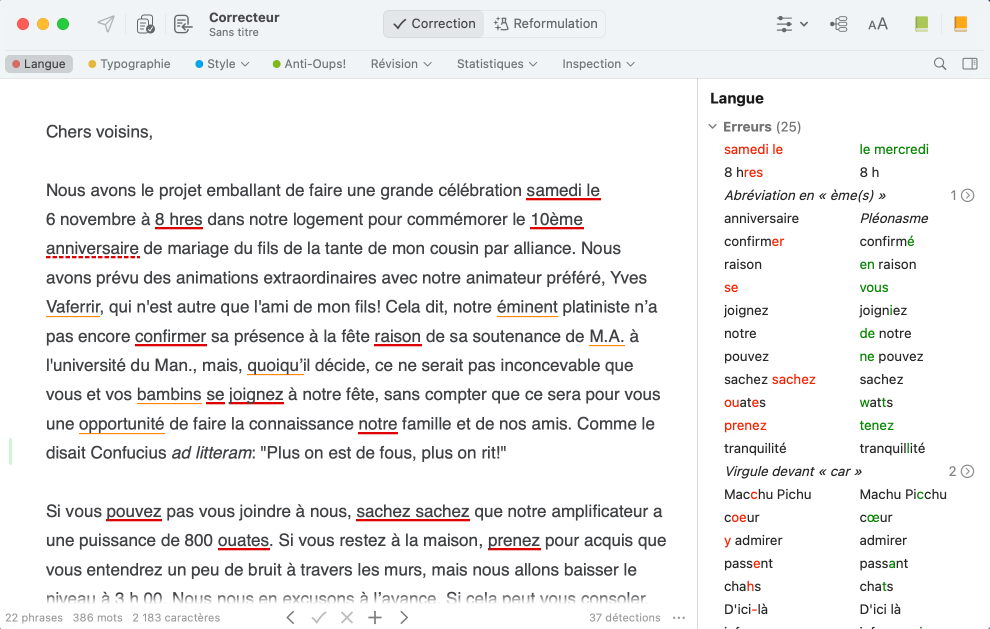Open the Statistiques menu
The height and width of the screenshot is (629, 990).
point(496,64)
